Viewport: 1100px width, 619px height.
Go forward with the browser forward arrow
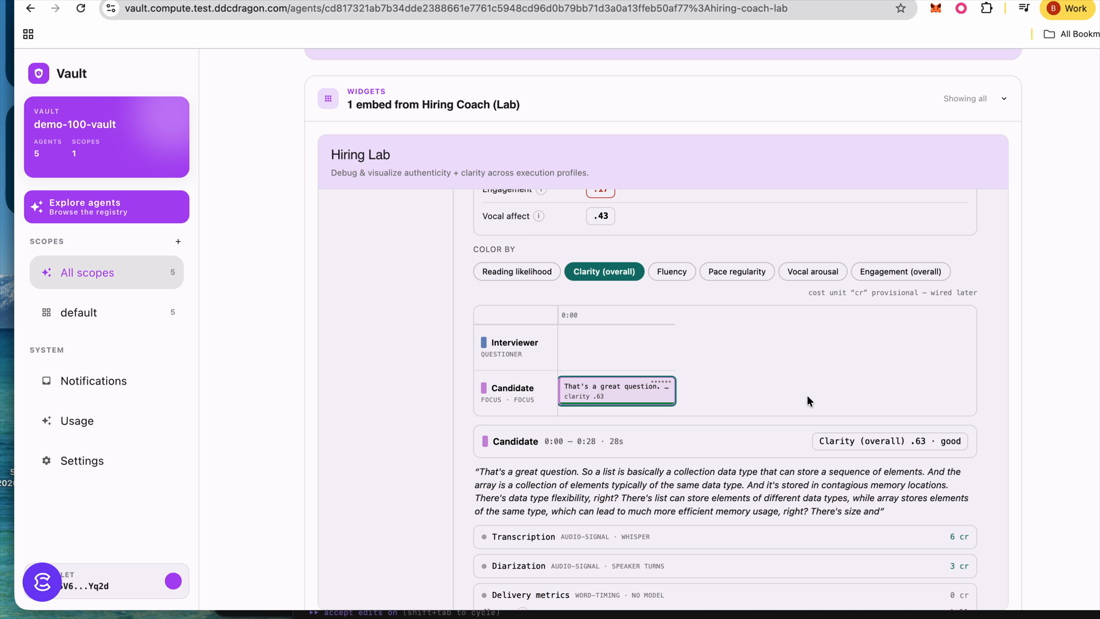pos(55,8)
